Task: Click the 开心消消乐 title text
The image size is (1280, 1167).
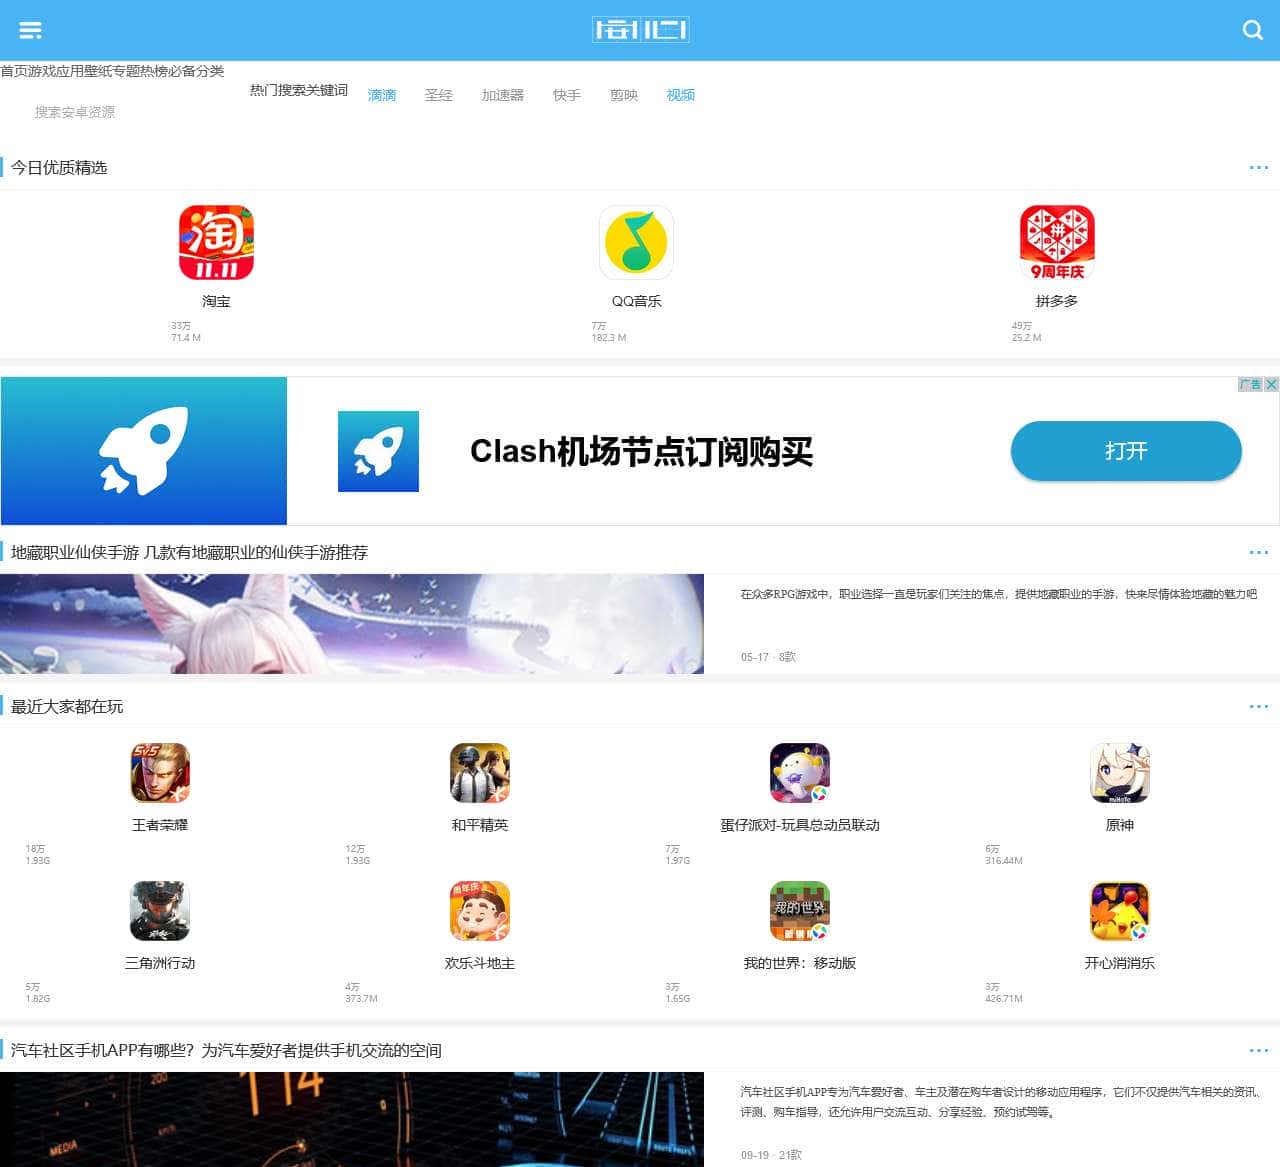Action: (1120, 963)
